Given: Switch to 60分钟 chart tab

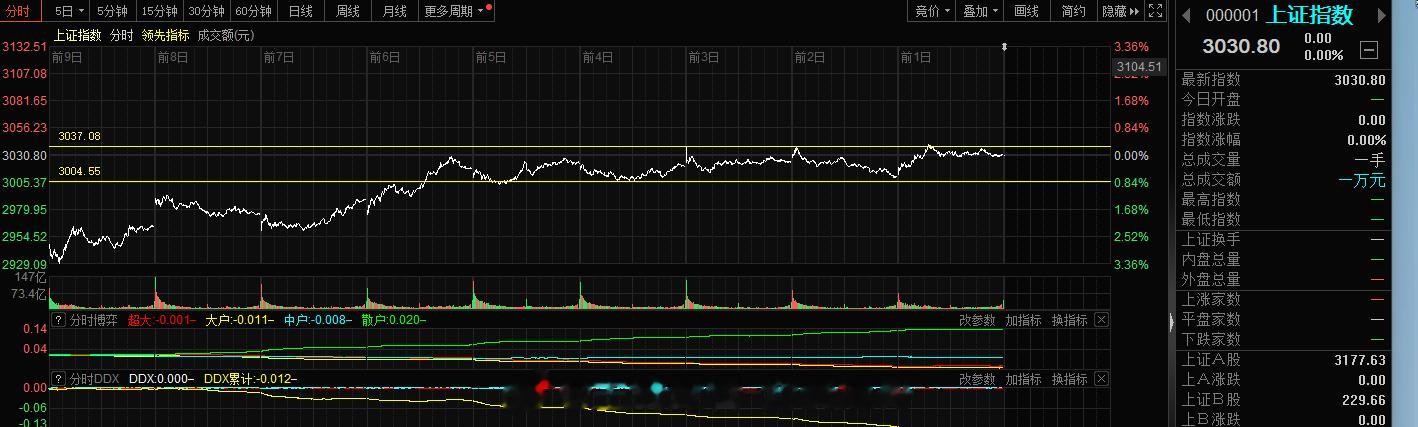Looking at the screenshot, I should 253,11.
